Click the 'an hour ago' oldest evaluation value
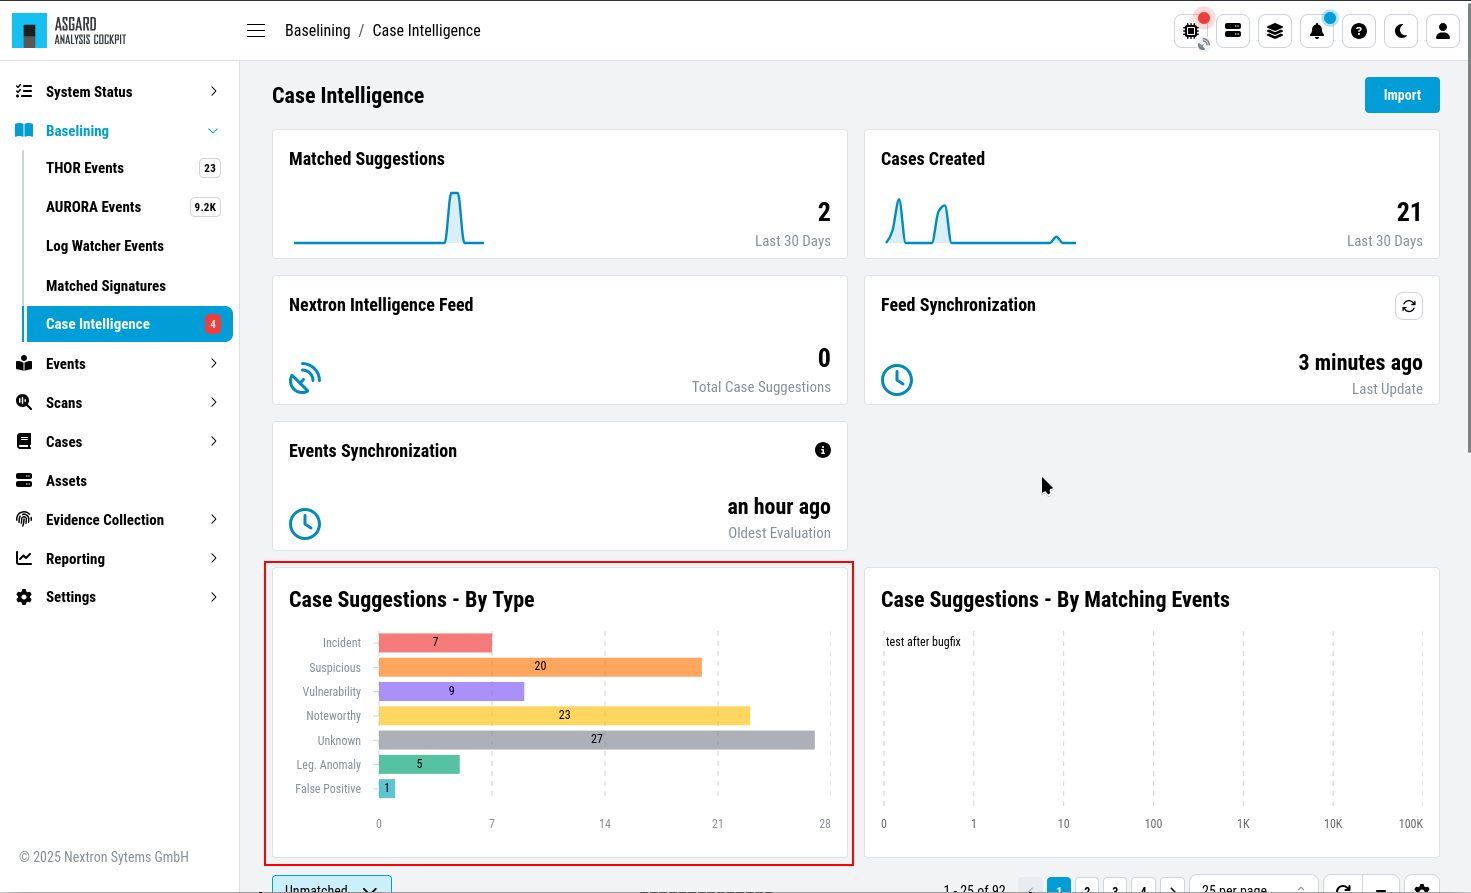This screenshot has height=893, width=1471. click(779, 507)
